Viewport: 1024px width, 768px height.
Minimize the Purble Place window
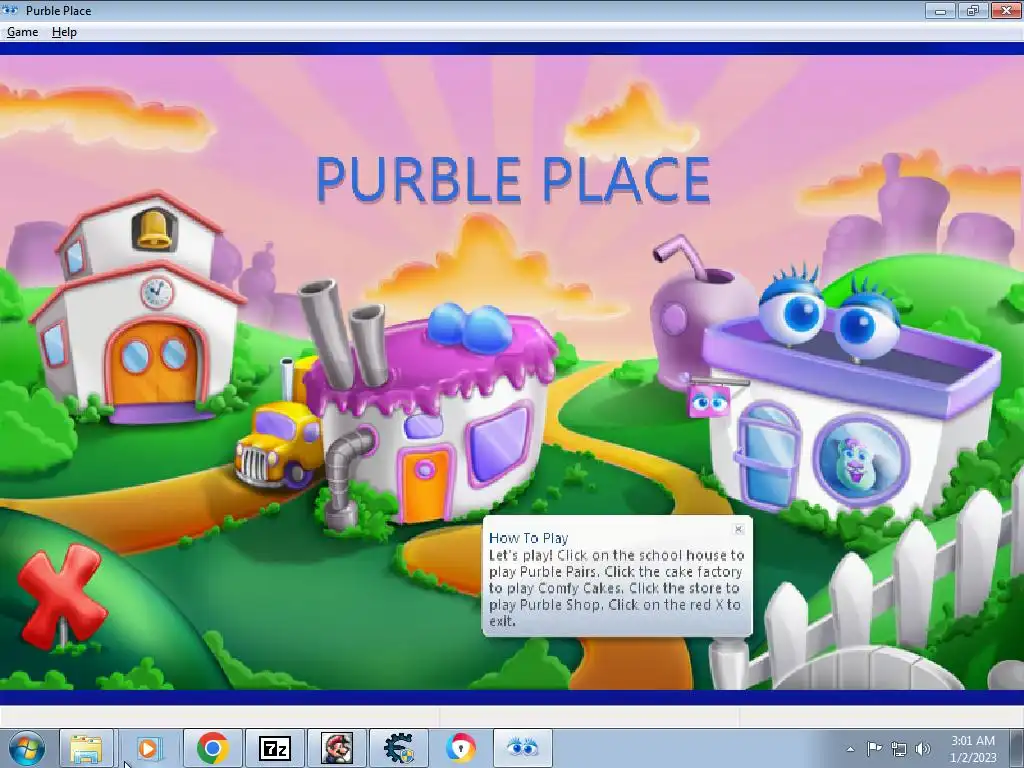tap(940, 10)
